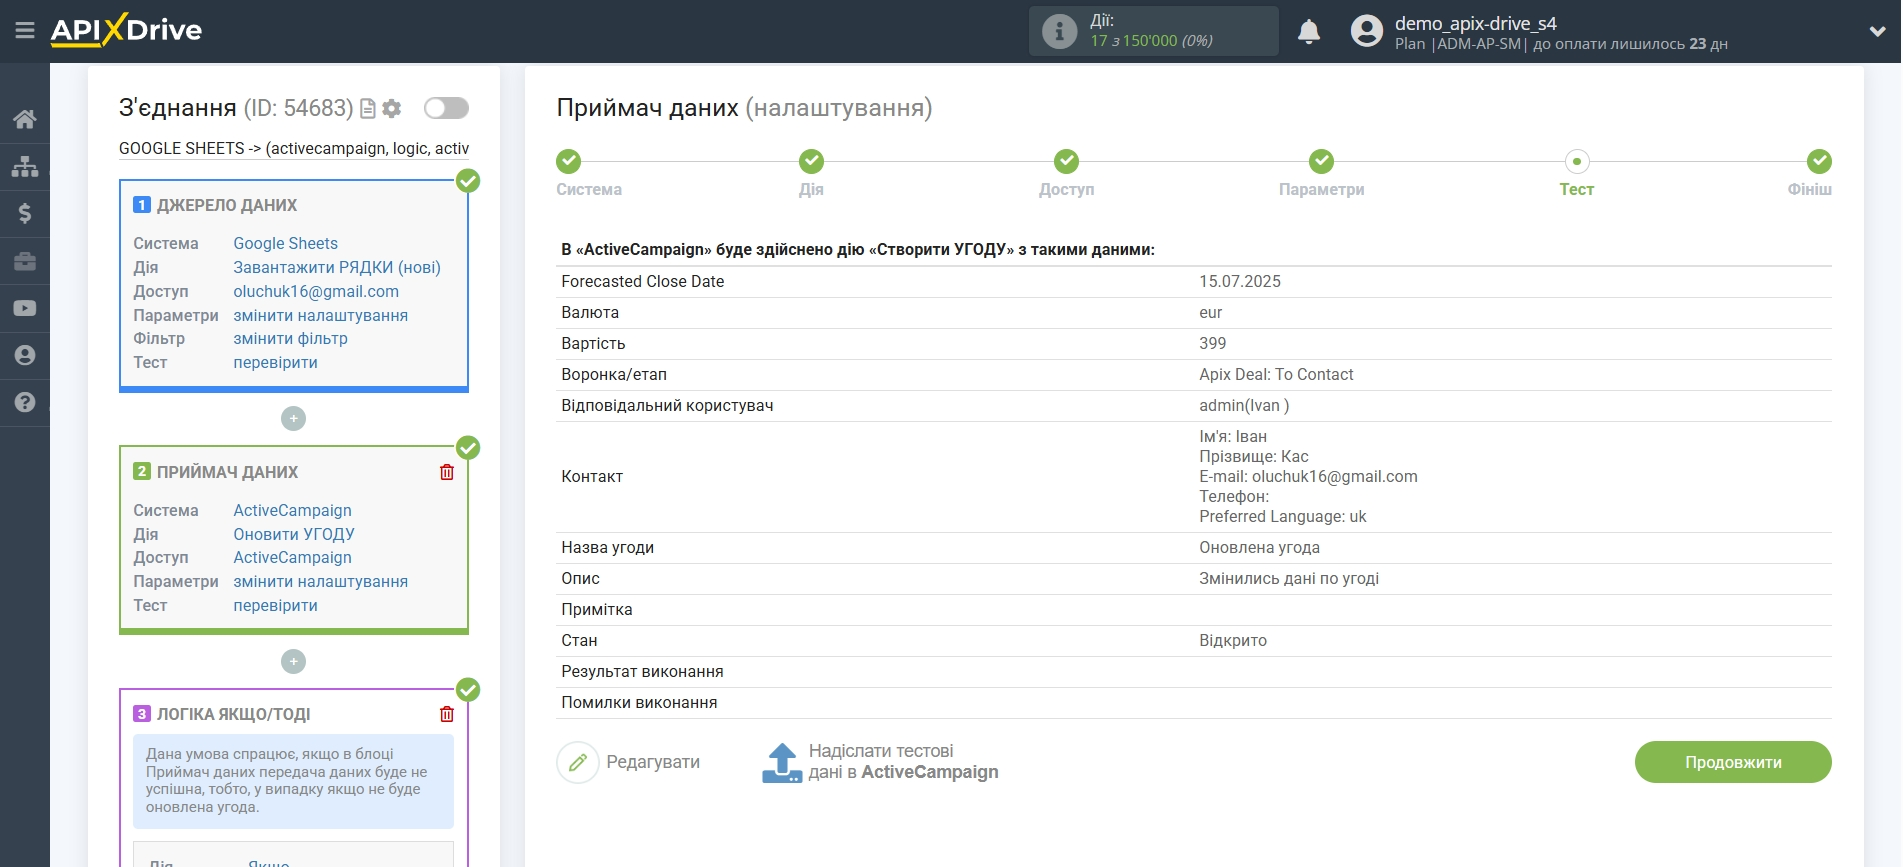Click the eur currency value

pyautogui.click(x=1211, y=312)
